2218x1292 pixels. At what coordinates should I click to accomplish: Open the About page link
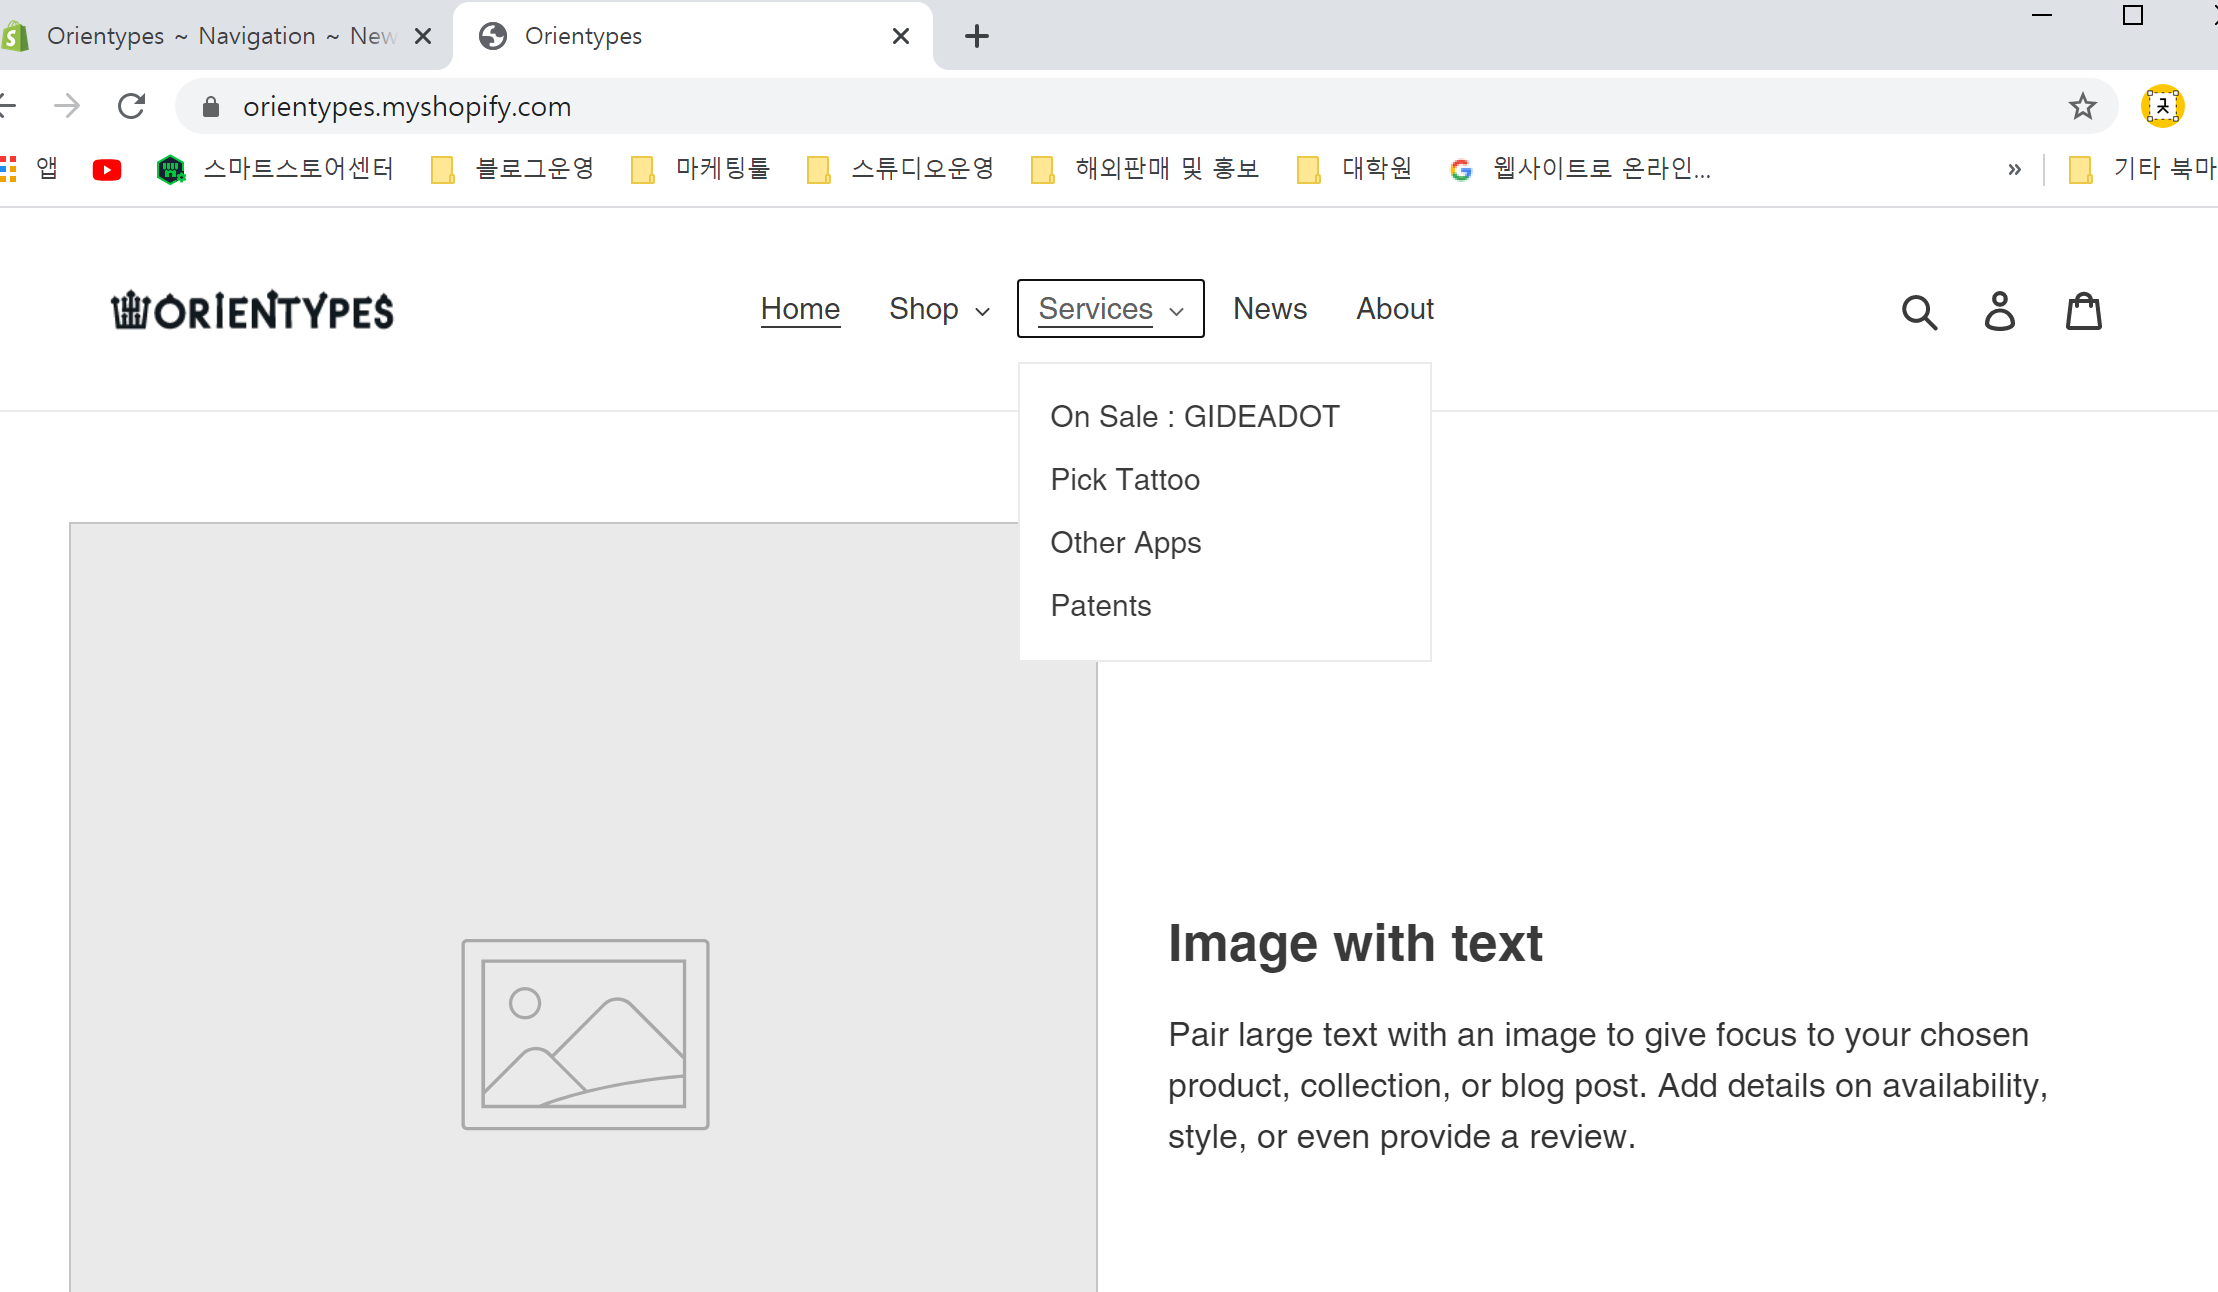coord(1394,309)
